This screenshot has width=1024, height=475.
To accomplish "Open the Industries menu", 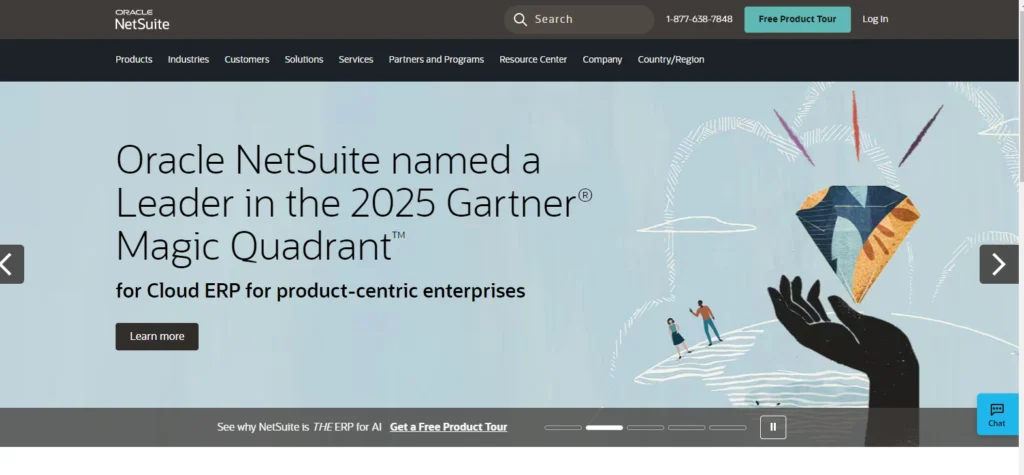I will [x=188, y=59].
